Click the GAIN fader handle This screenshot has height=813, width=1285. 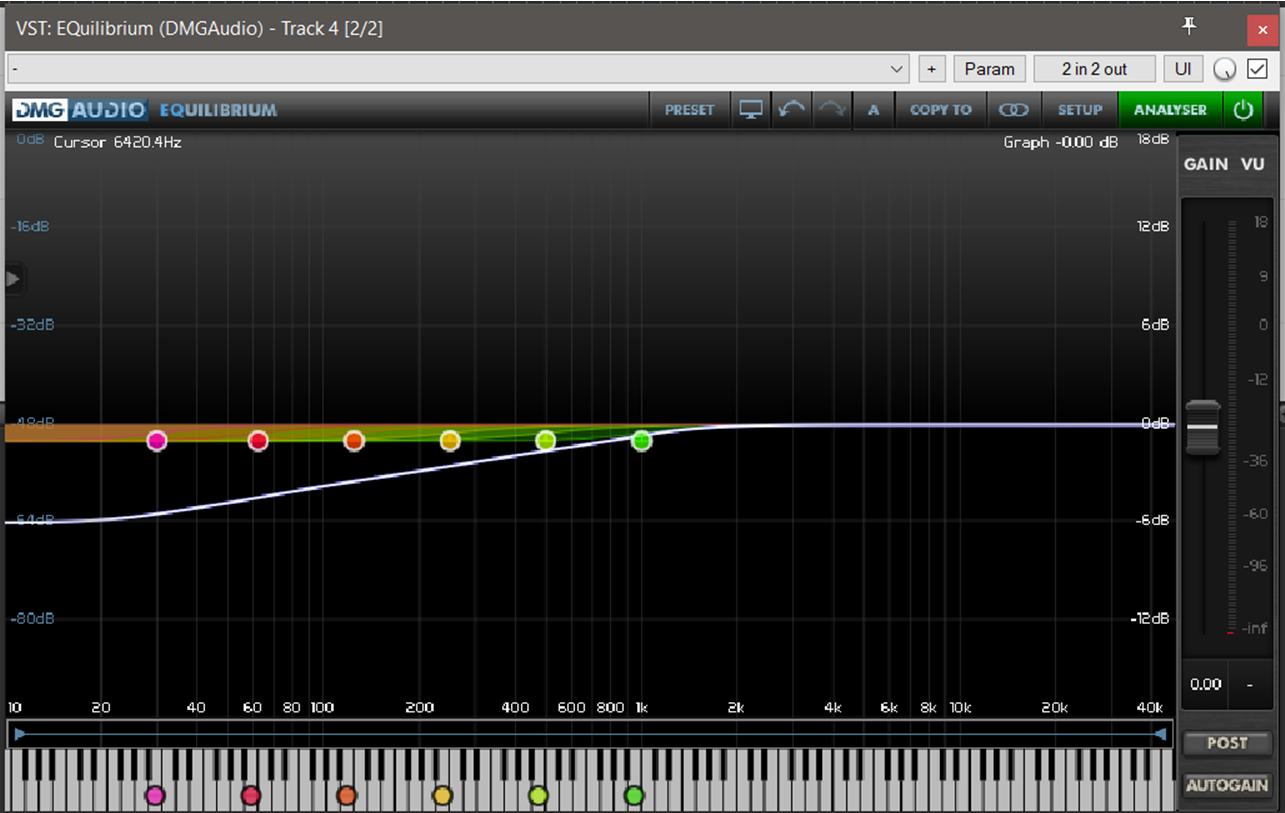tap(1203, 427)
